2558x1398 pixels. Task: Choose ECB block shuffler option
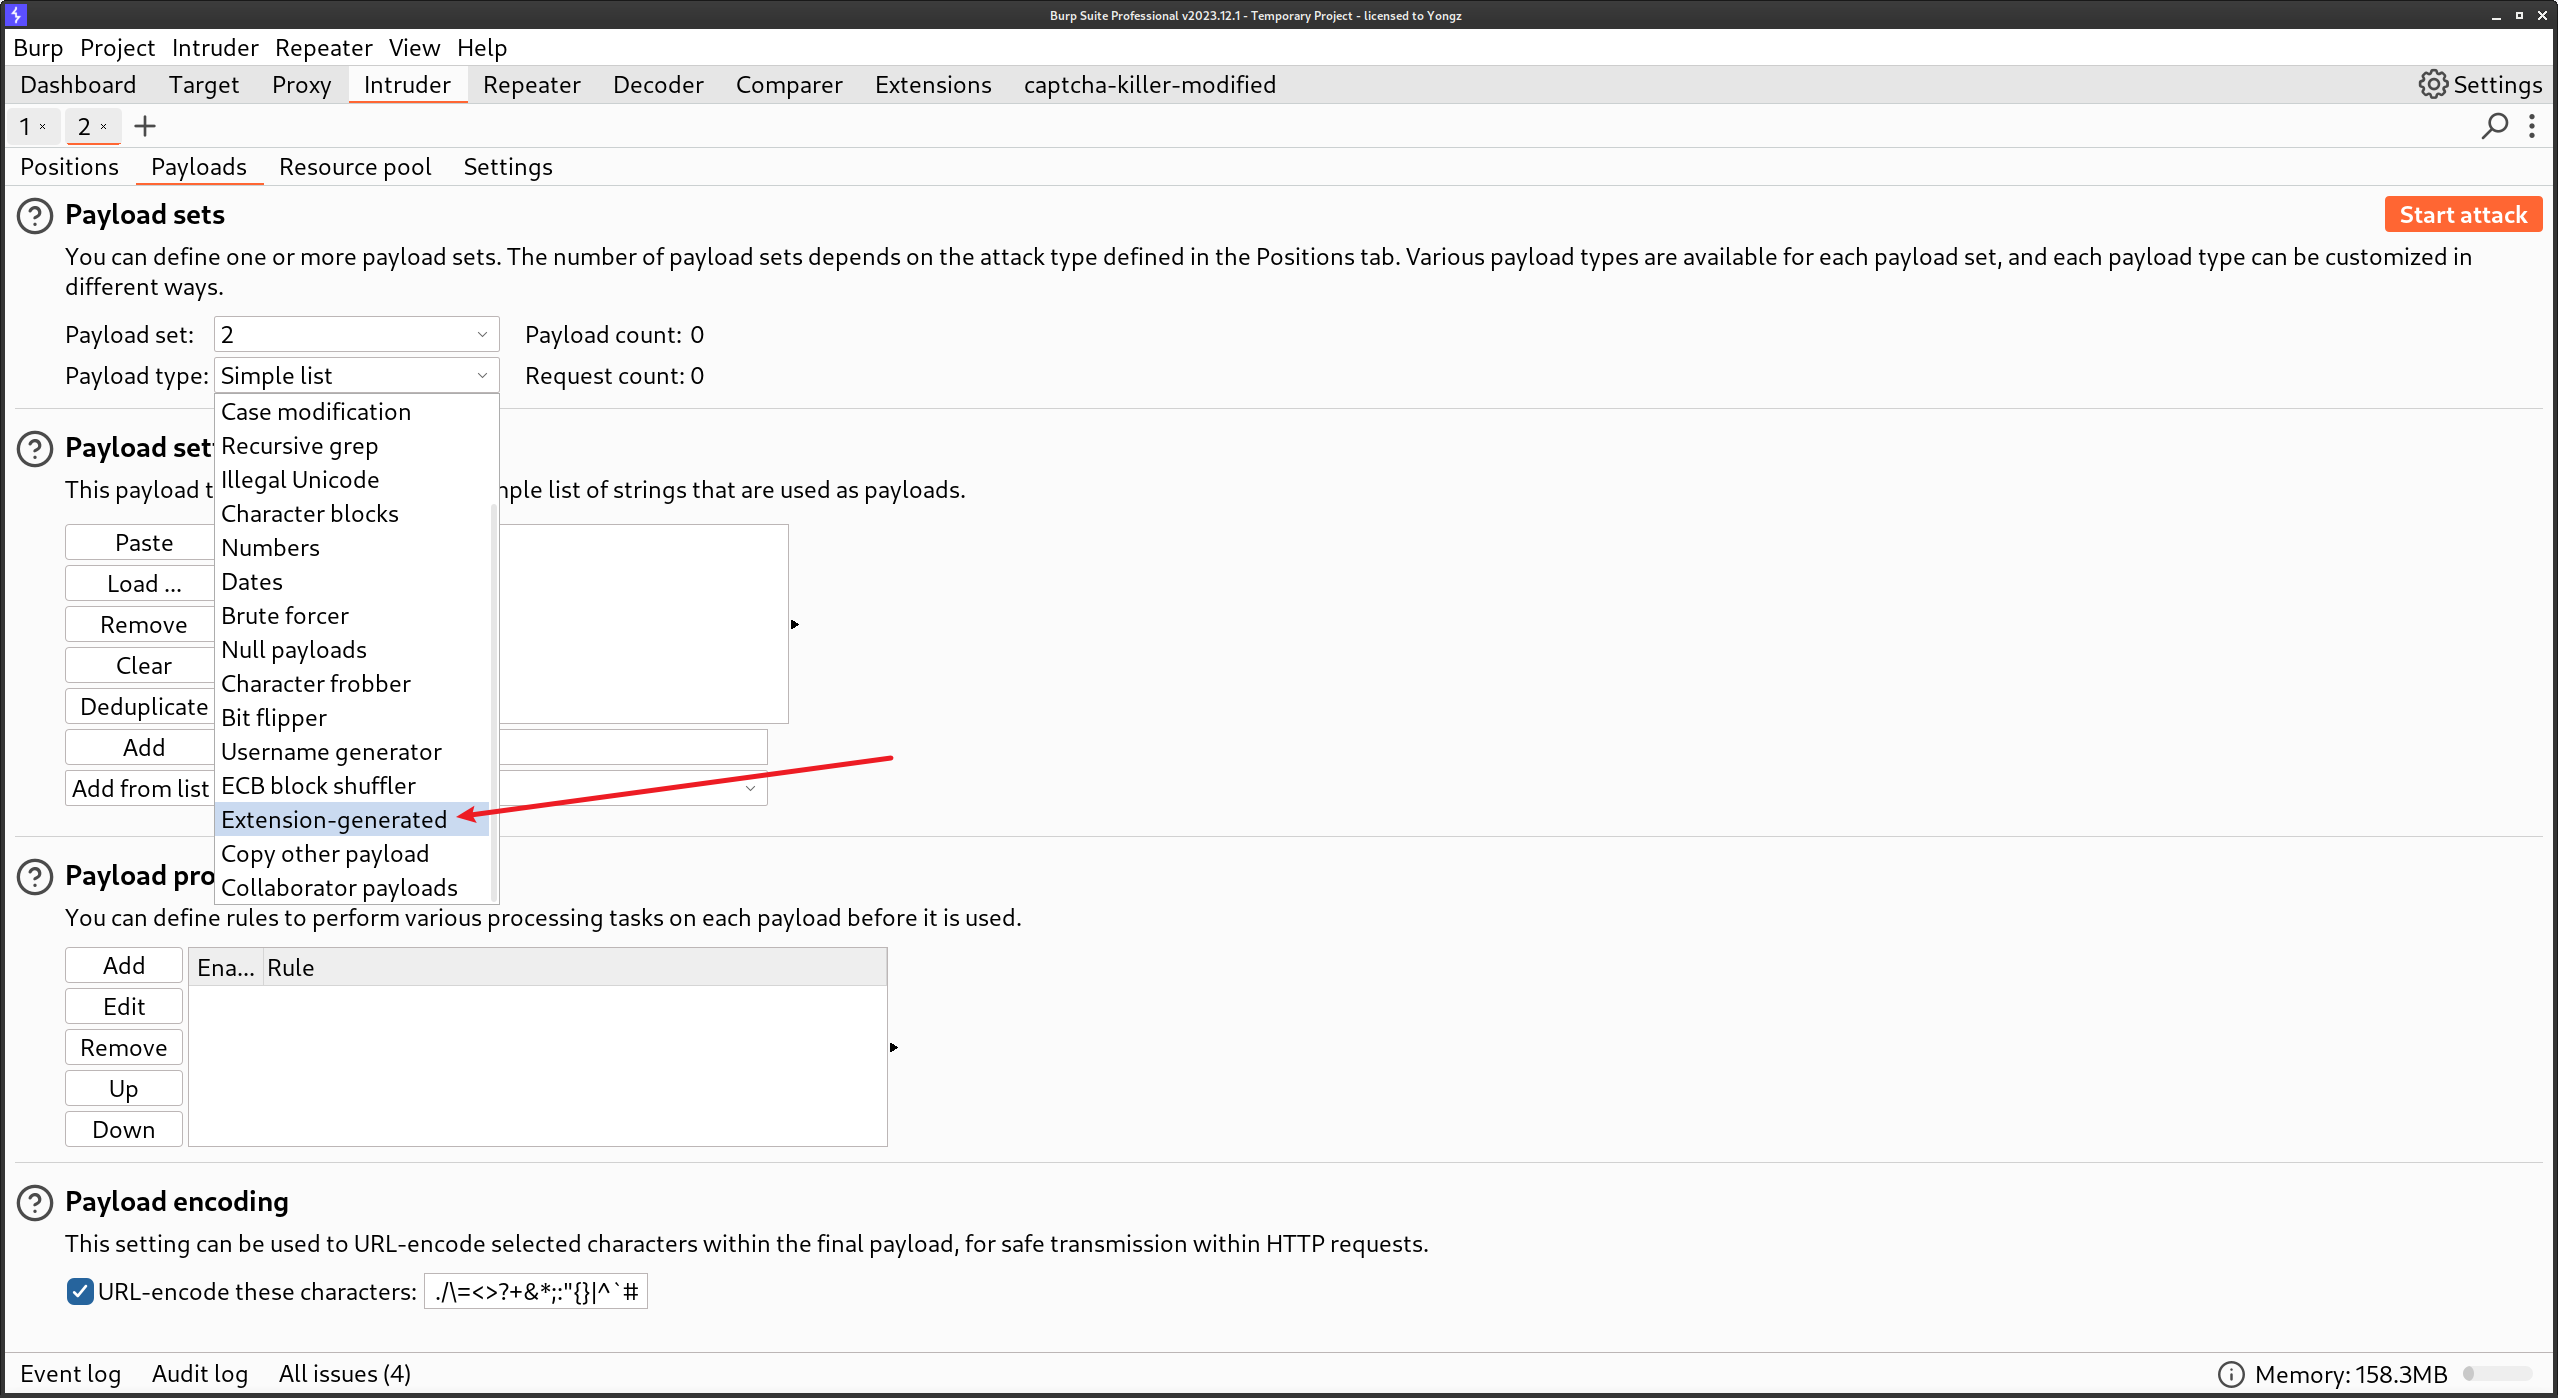coord(352,786)
